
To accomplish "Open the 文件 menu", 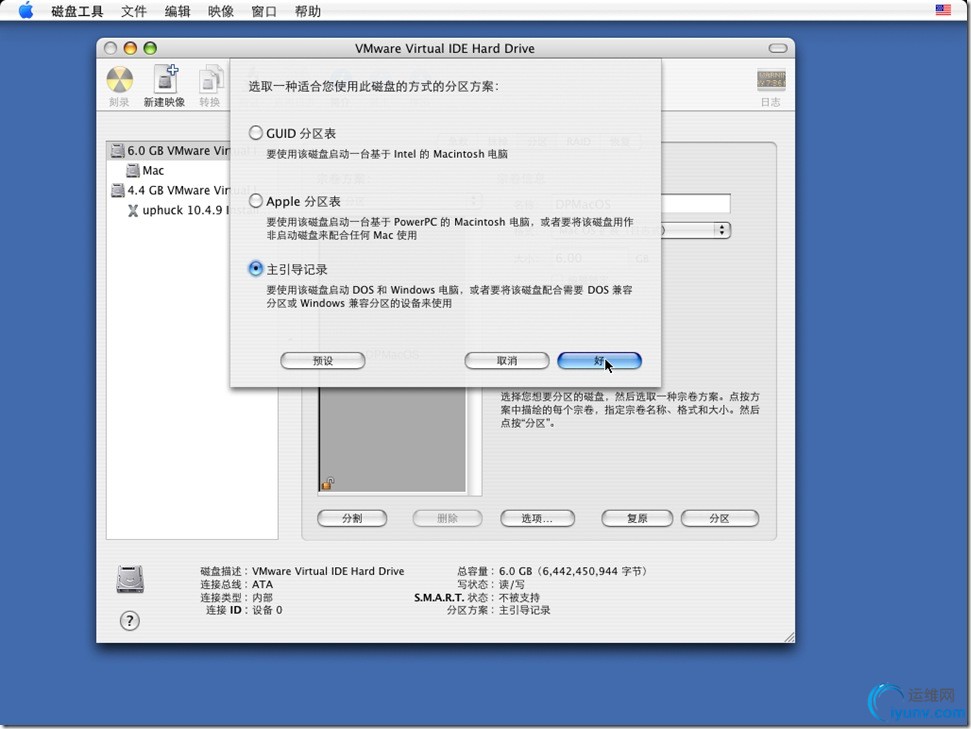I will (x=134, y=11).
